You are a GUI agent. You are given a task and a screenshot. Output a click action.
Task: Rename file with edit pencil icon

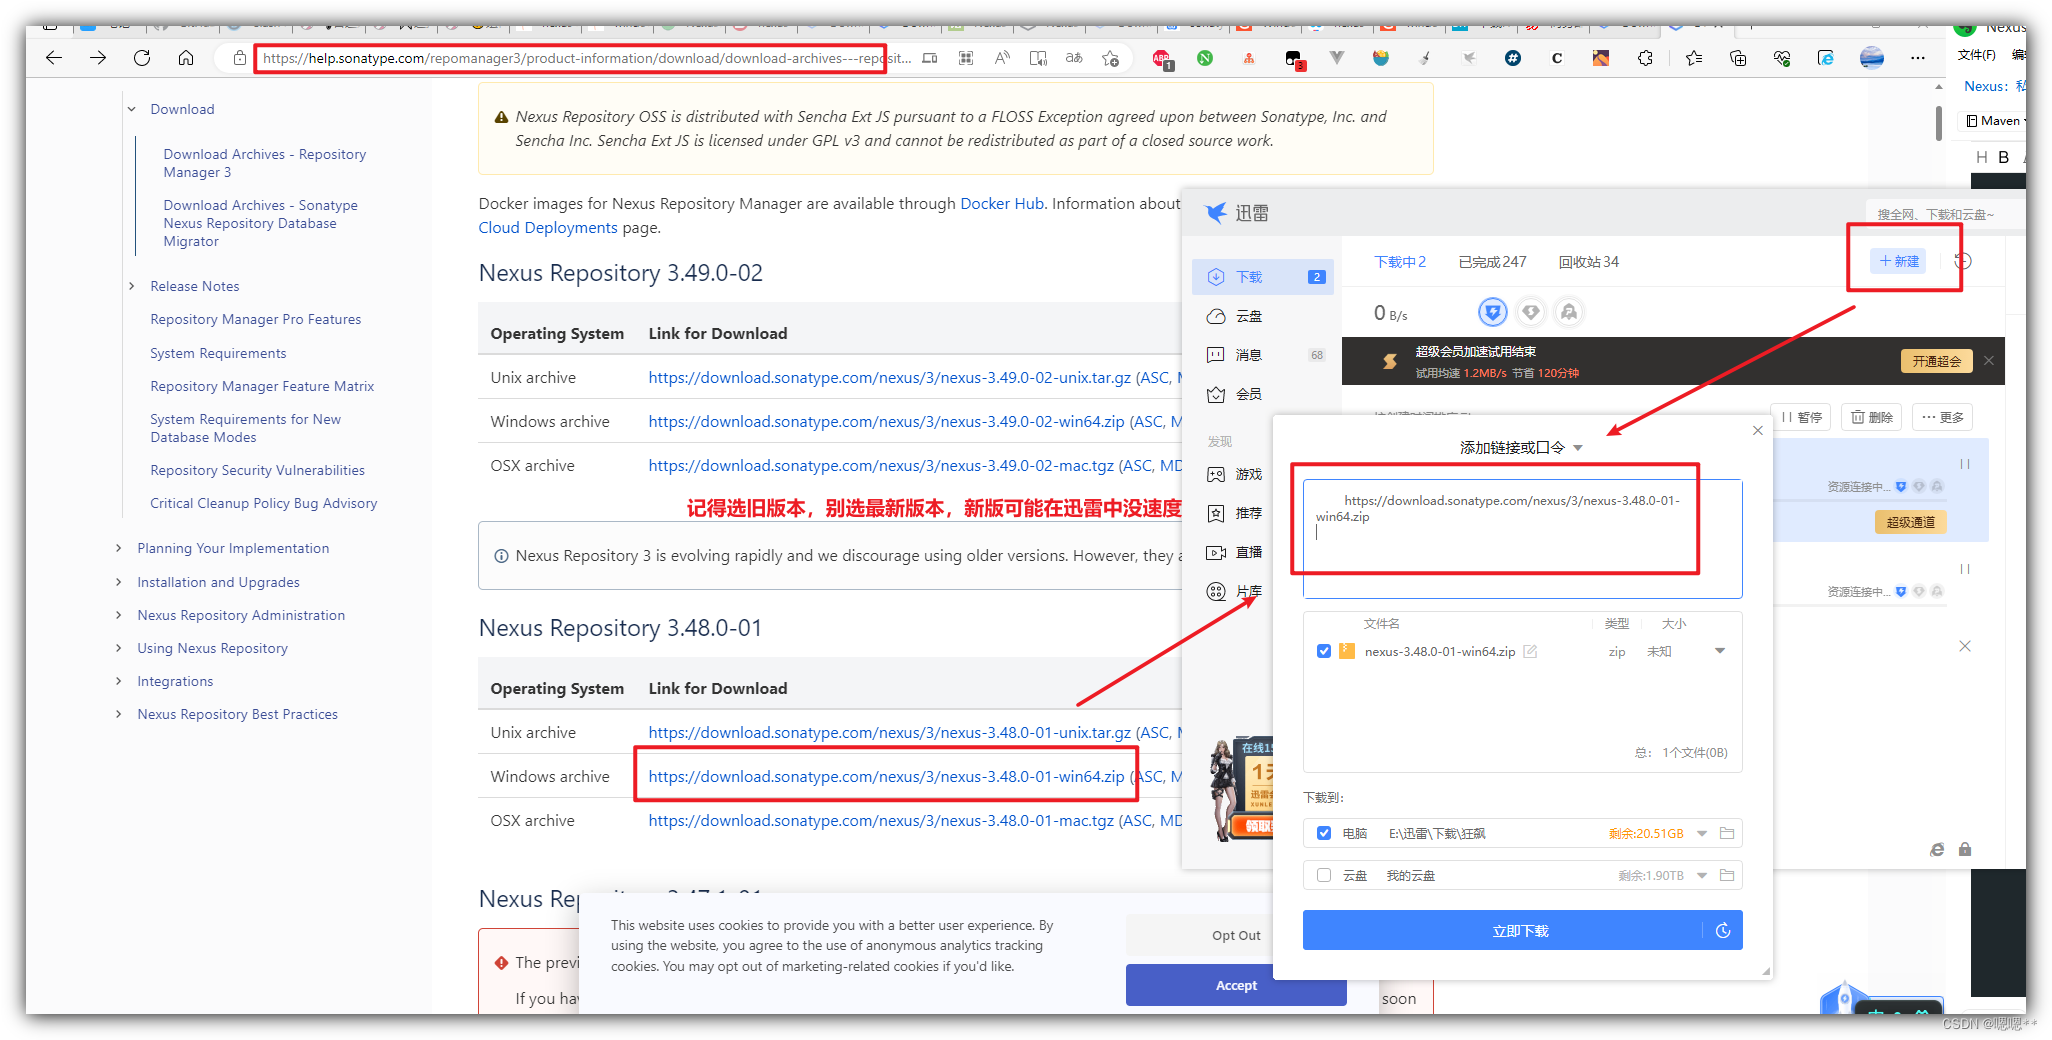pyautogui.click(x=1530, y=651)
